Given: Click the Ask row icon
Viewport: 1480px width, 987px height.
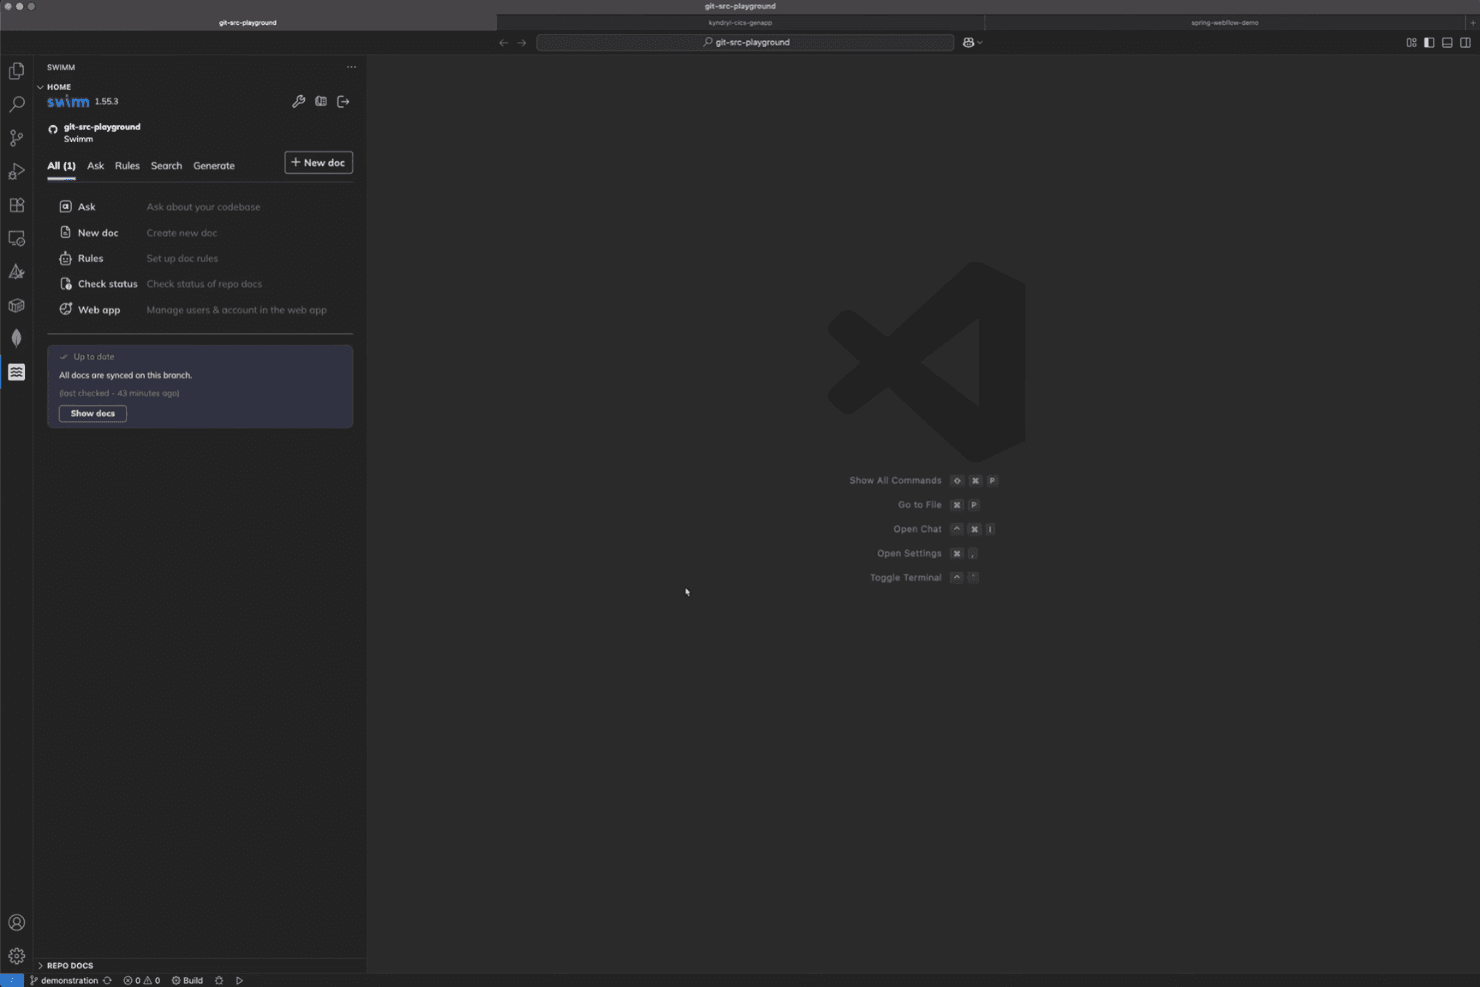Looking at the screenshot, I should click(65, 206).
